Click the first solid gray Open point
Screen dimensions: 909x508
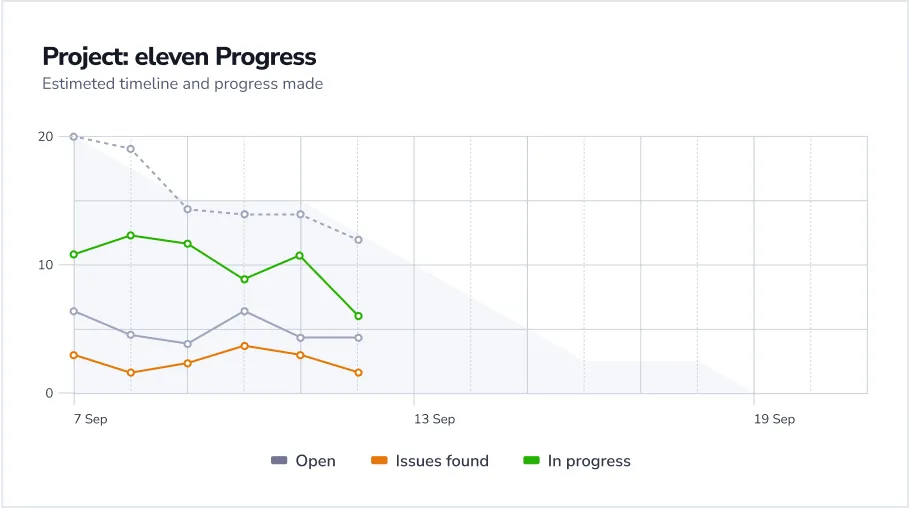[74, 311]
